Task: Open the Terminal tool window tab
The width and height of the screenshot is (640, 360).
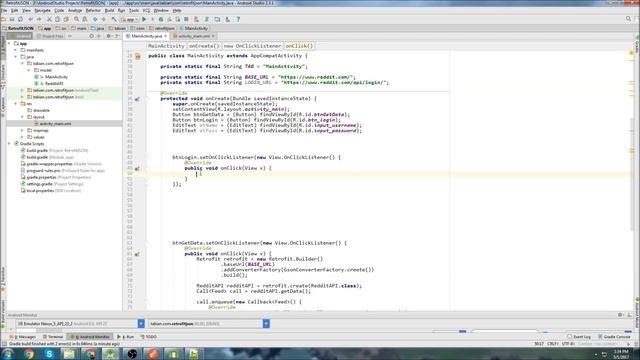Action: pyautogui.click(x=53, y=337)
